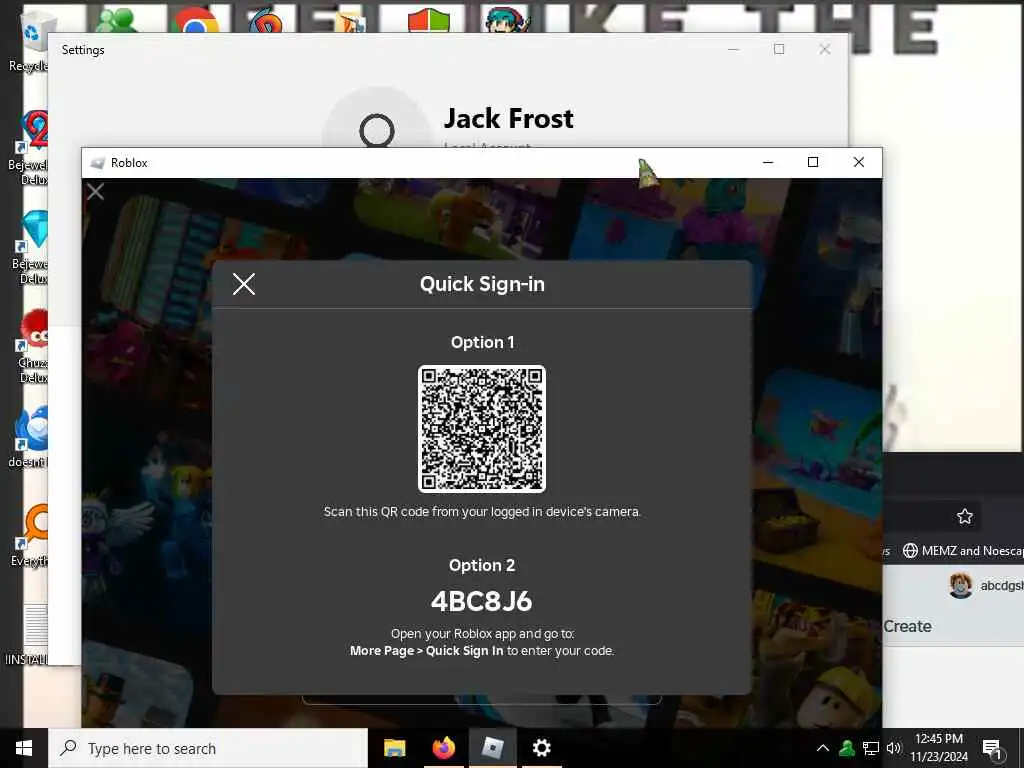Screen dimensions: 1024x768
Task: Click the Chrome desktop icon
Action: [x=195, y=21]
